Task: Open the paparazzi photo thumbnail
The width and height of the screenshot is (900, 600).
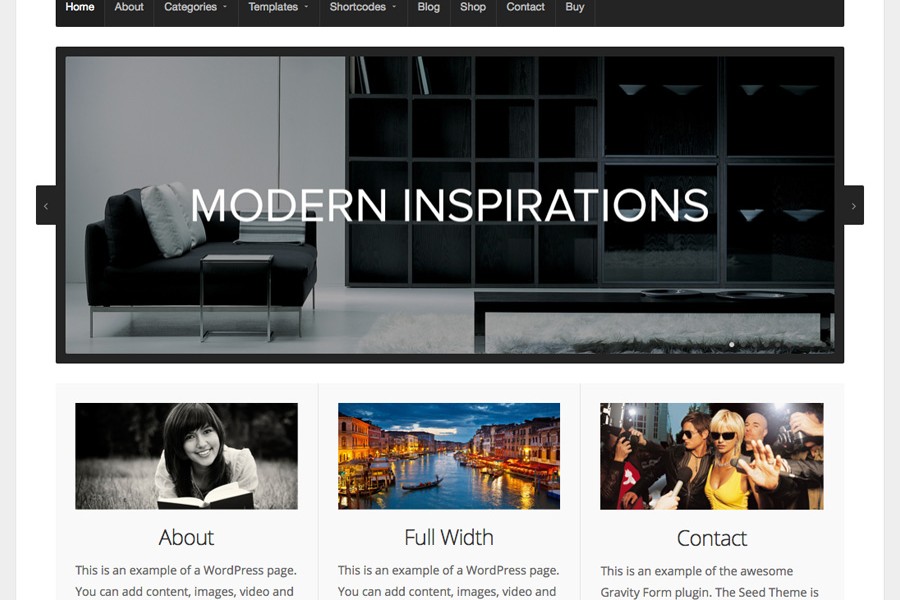Action: 712,456
